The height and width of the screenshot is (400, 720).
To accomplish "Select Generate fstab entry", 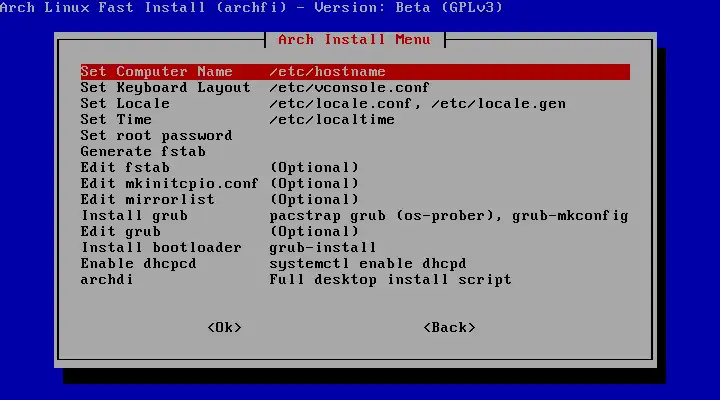I will pos(355,152).
